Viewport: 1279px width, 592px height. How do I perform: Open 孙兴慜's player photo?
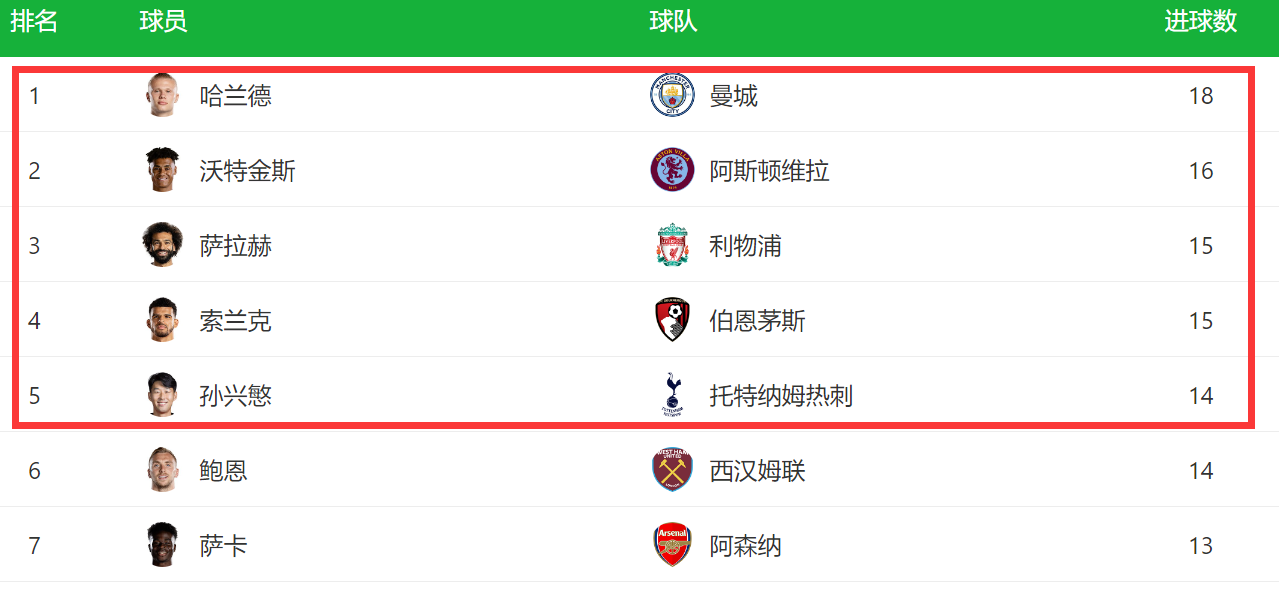pos(162,395)
